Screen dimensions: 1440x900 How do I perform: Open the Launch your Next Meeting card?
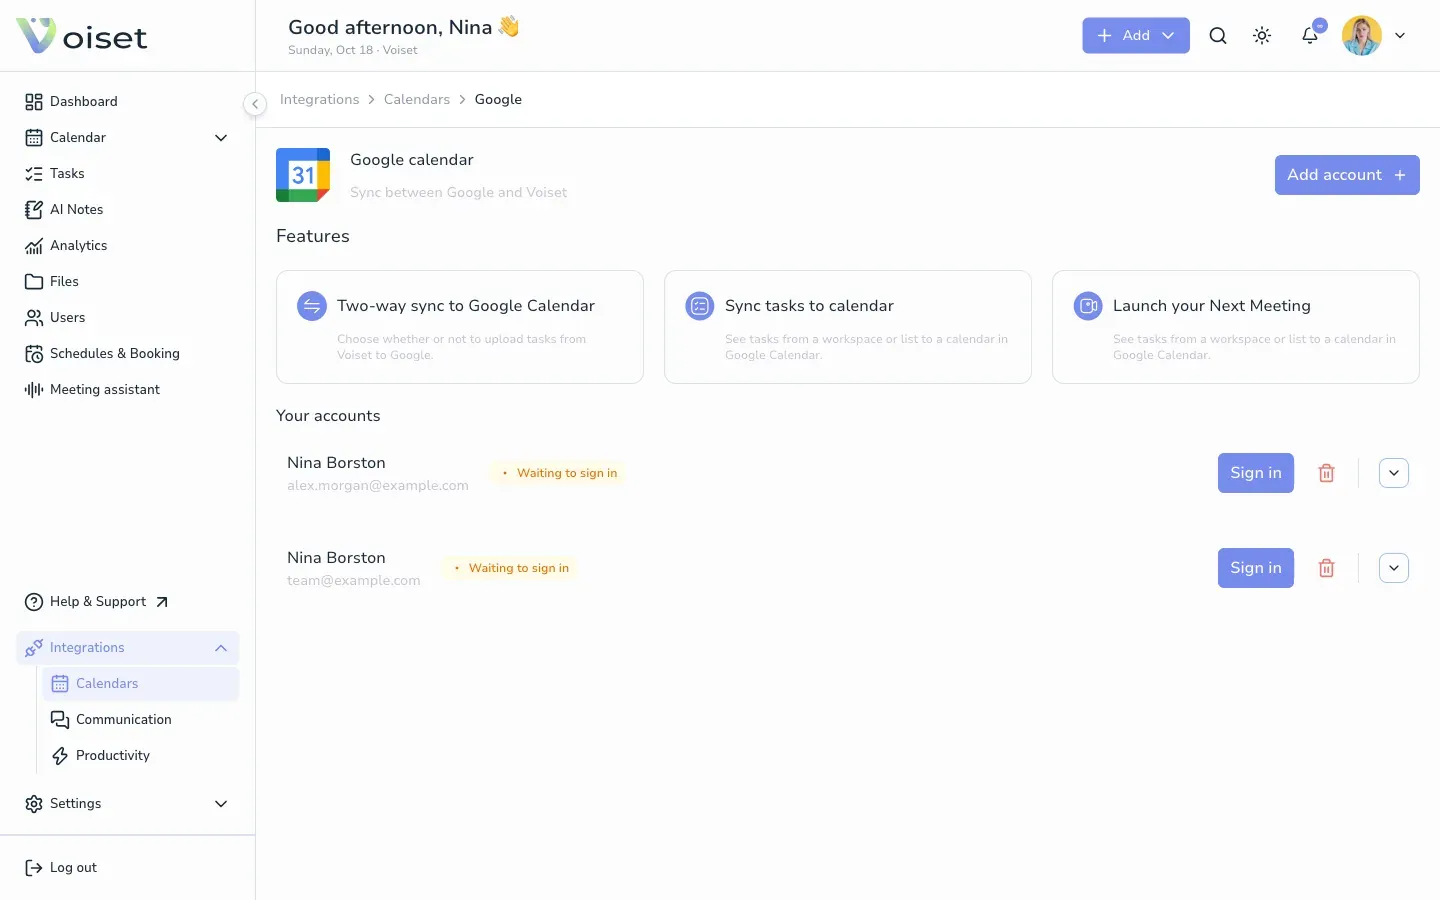click(x=1236, y=327)
